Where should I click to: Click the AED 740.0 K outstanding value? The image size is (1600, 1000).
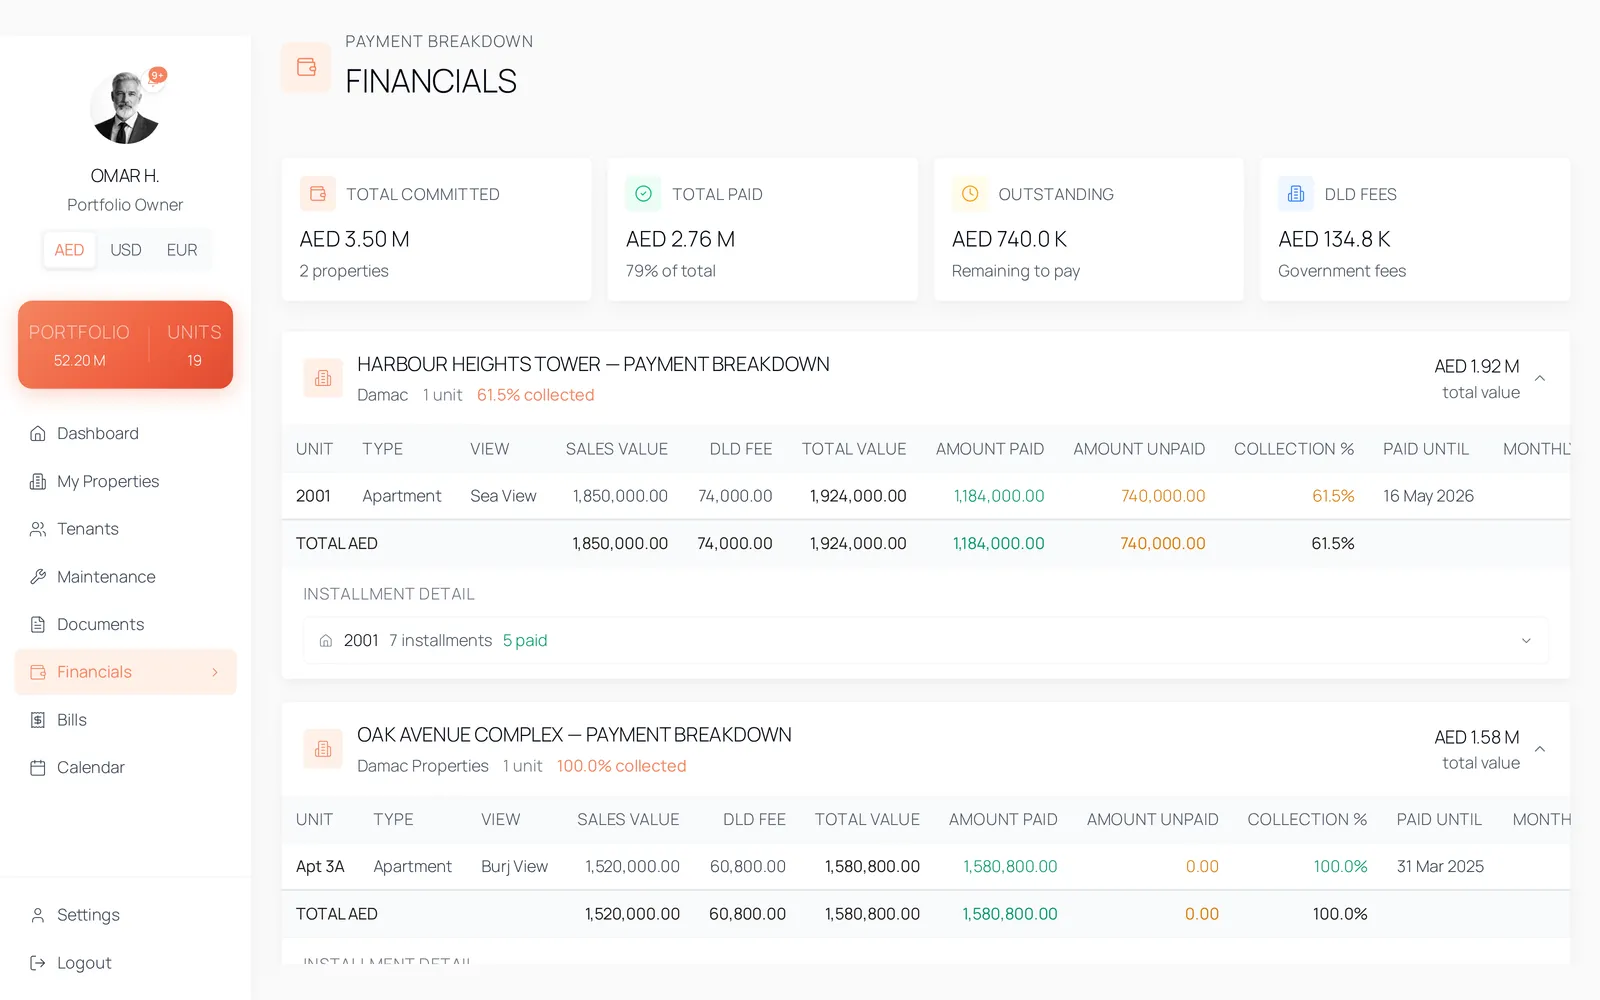pyautogui.click(x=1009, y=239)
